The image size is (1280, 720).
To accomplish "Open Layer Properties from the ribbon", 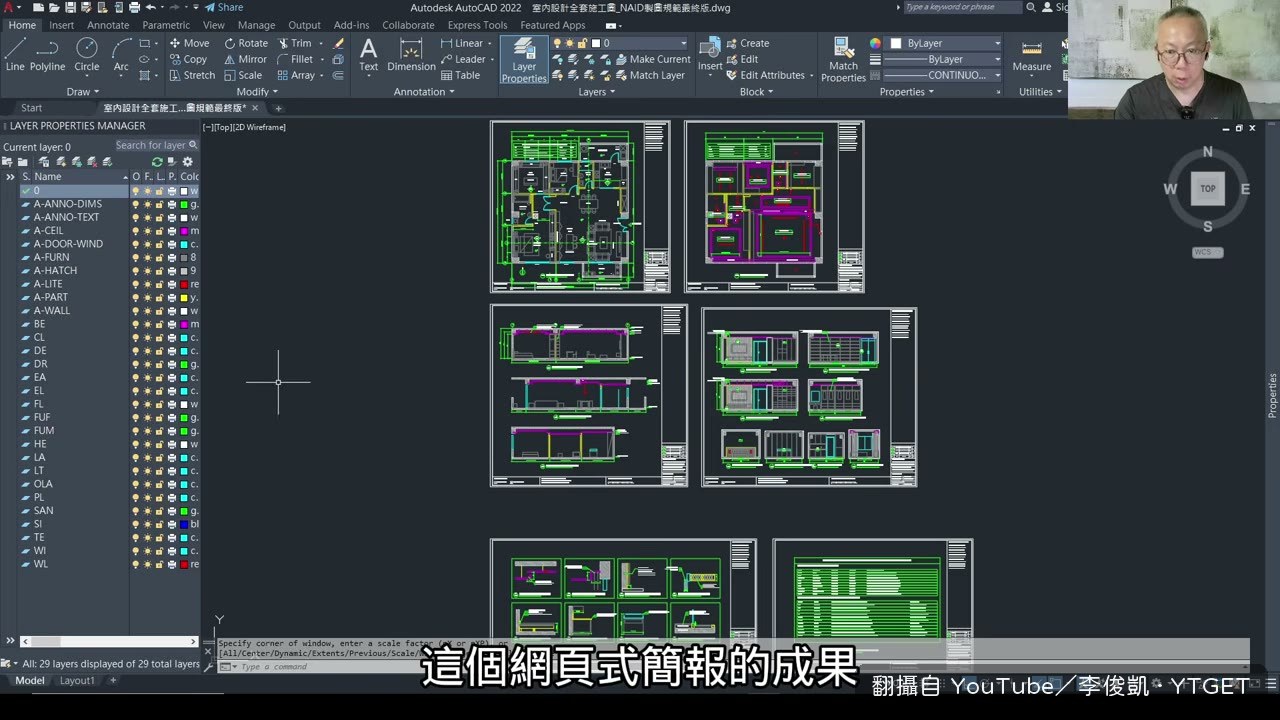I will [x=524, y=60].
